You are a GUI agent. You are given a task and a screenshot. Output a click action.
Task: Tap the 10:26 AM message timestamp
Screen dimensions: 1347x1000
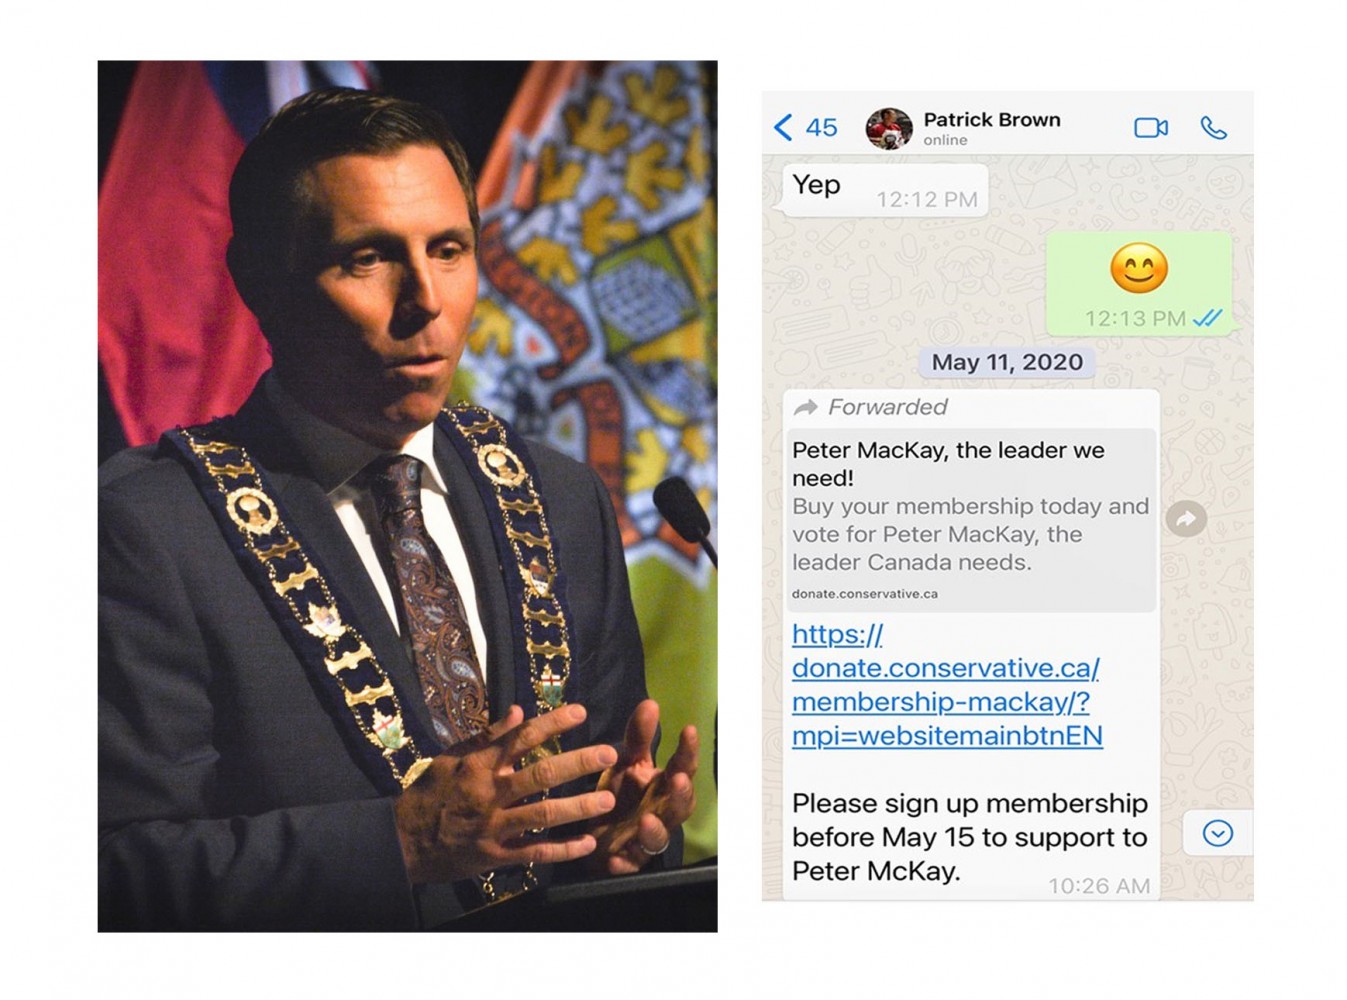pos(1098,885)
